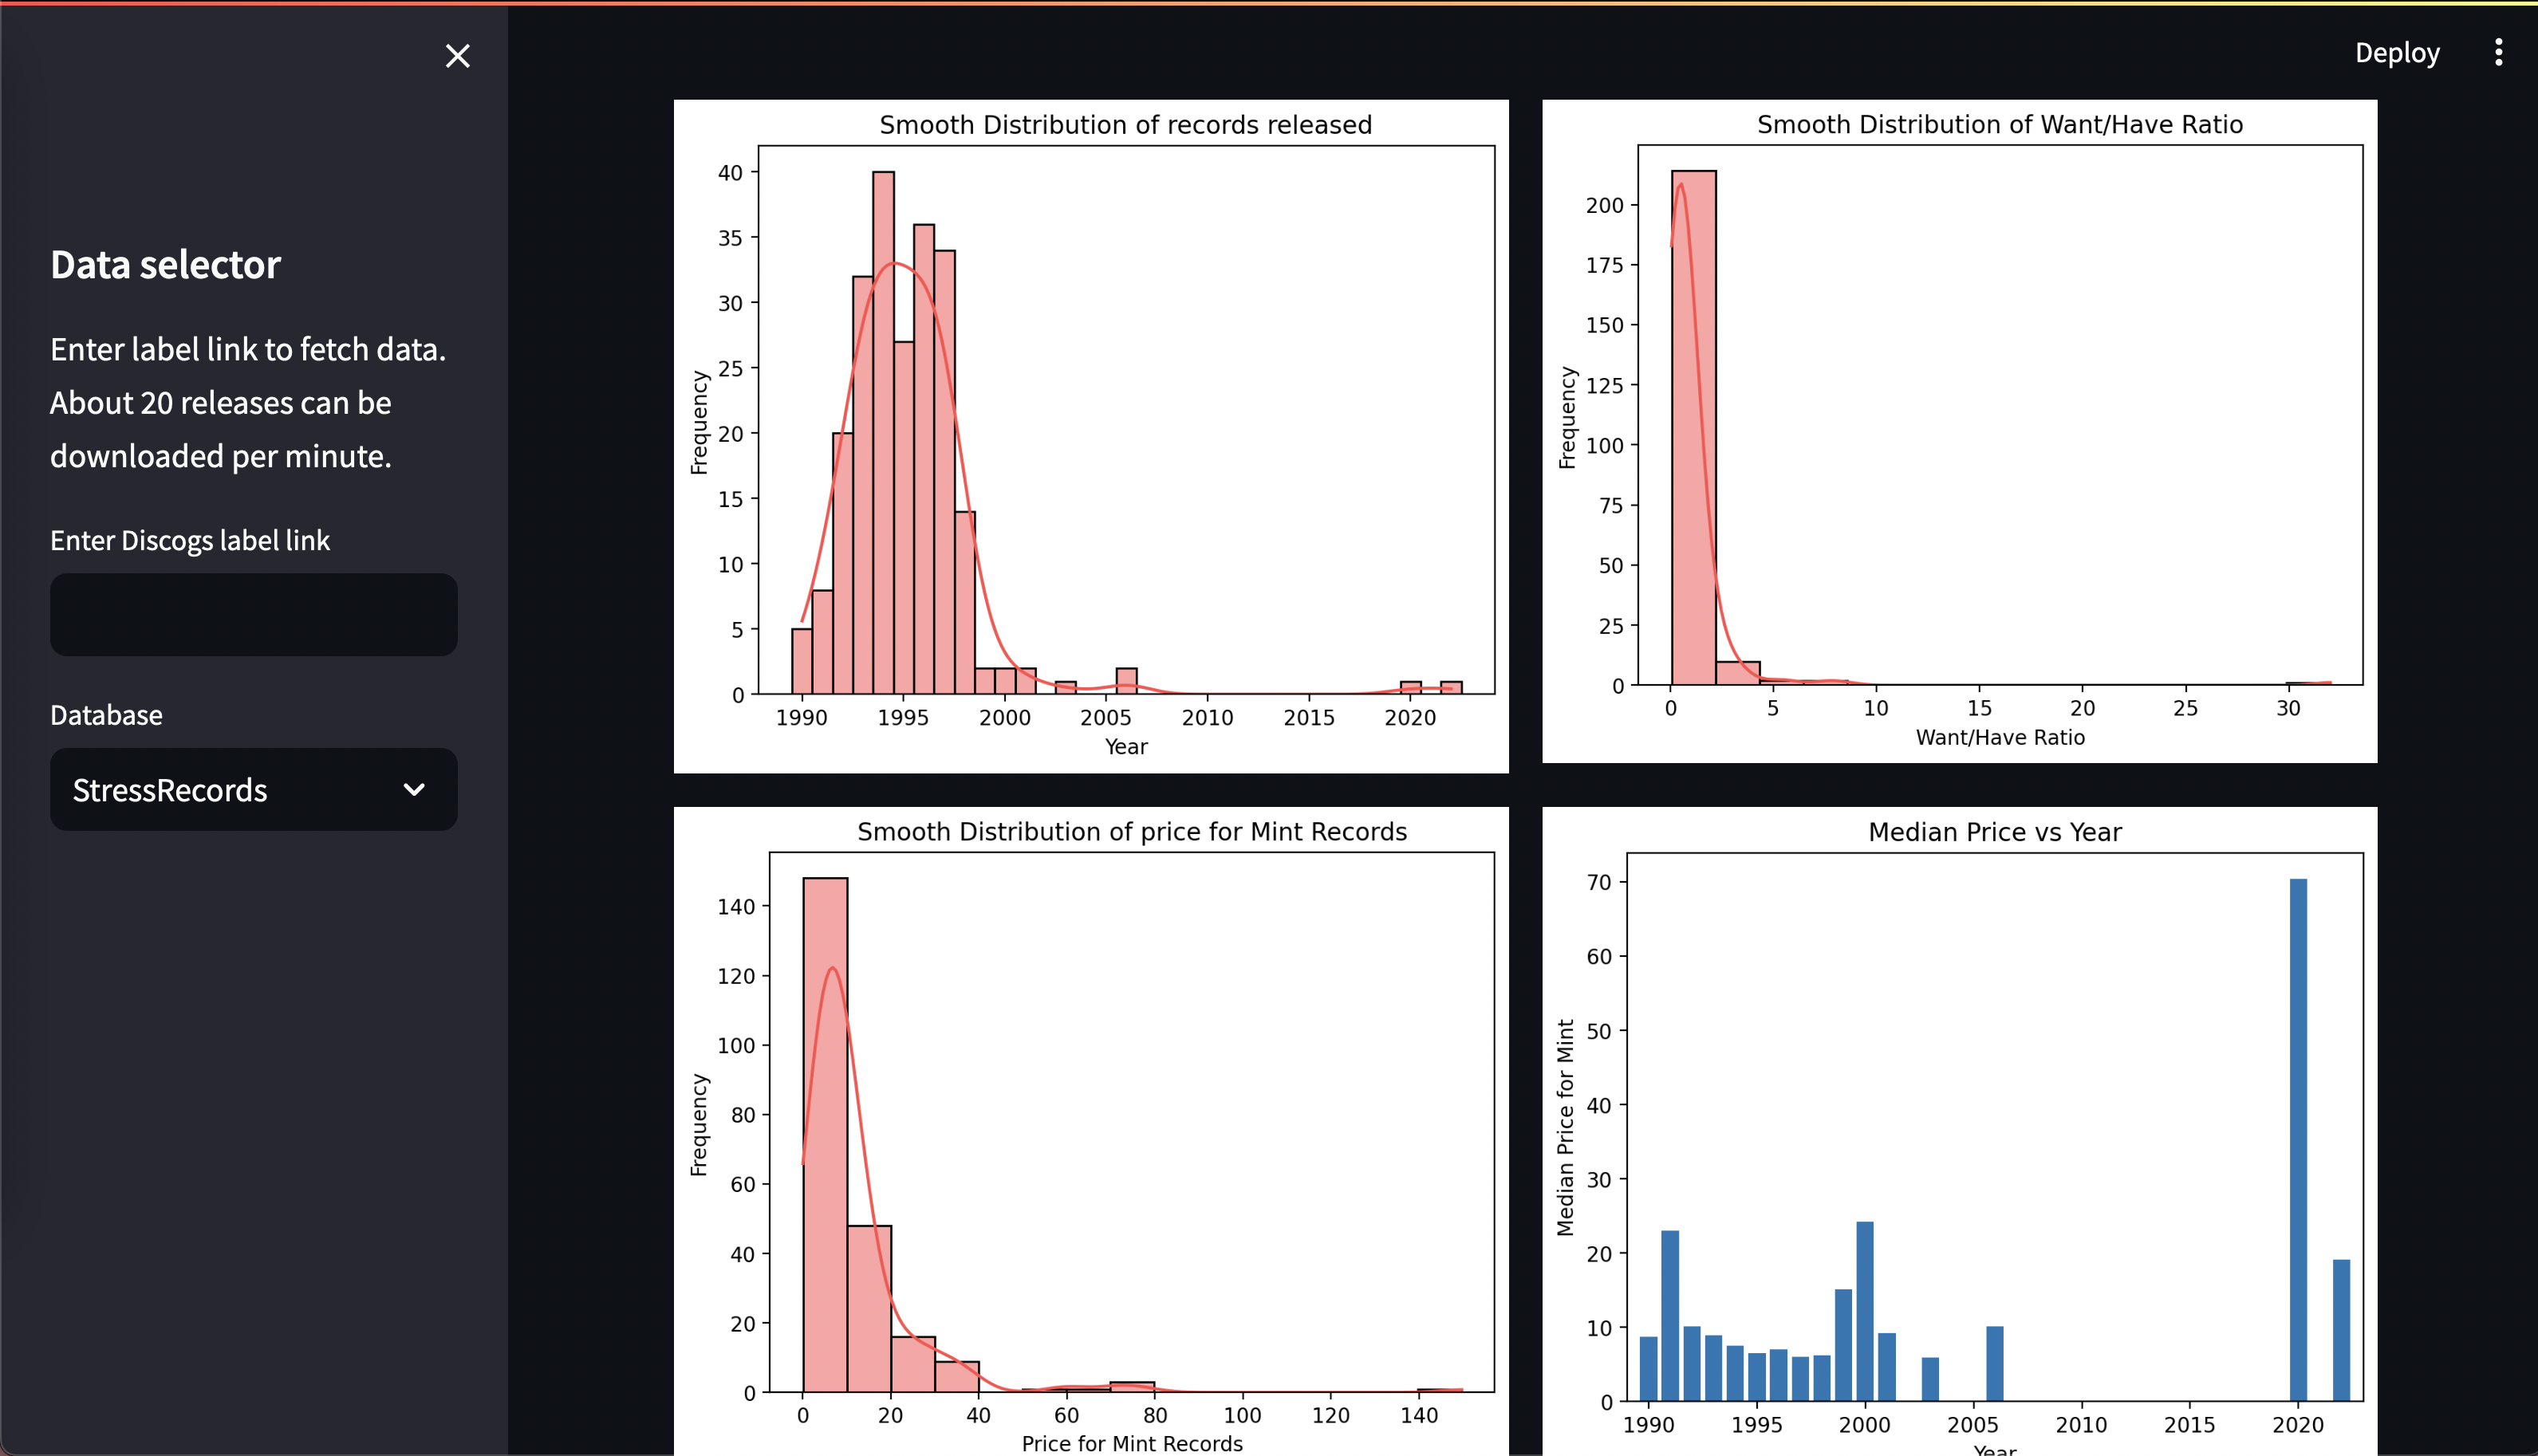Open the three-dot main menu
2538x1456 pixels.
coord(2498,52)
